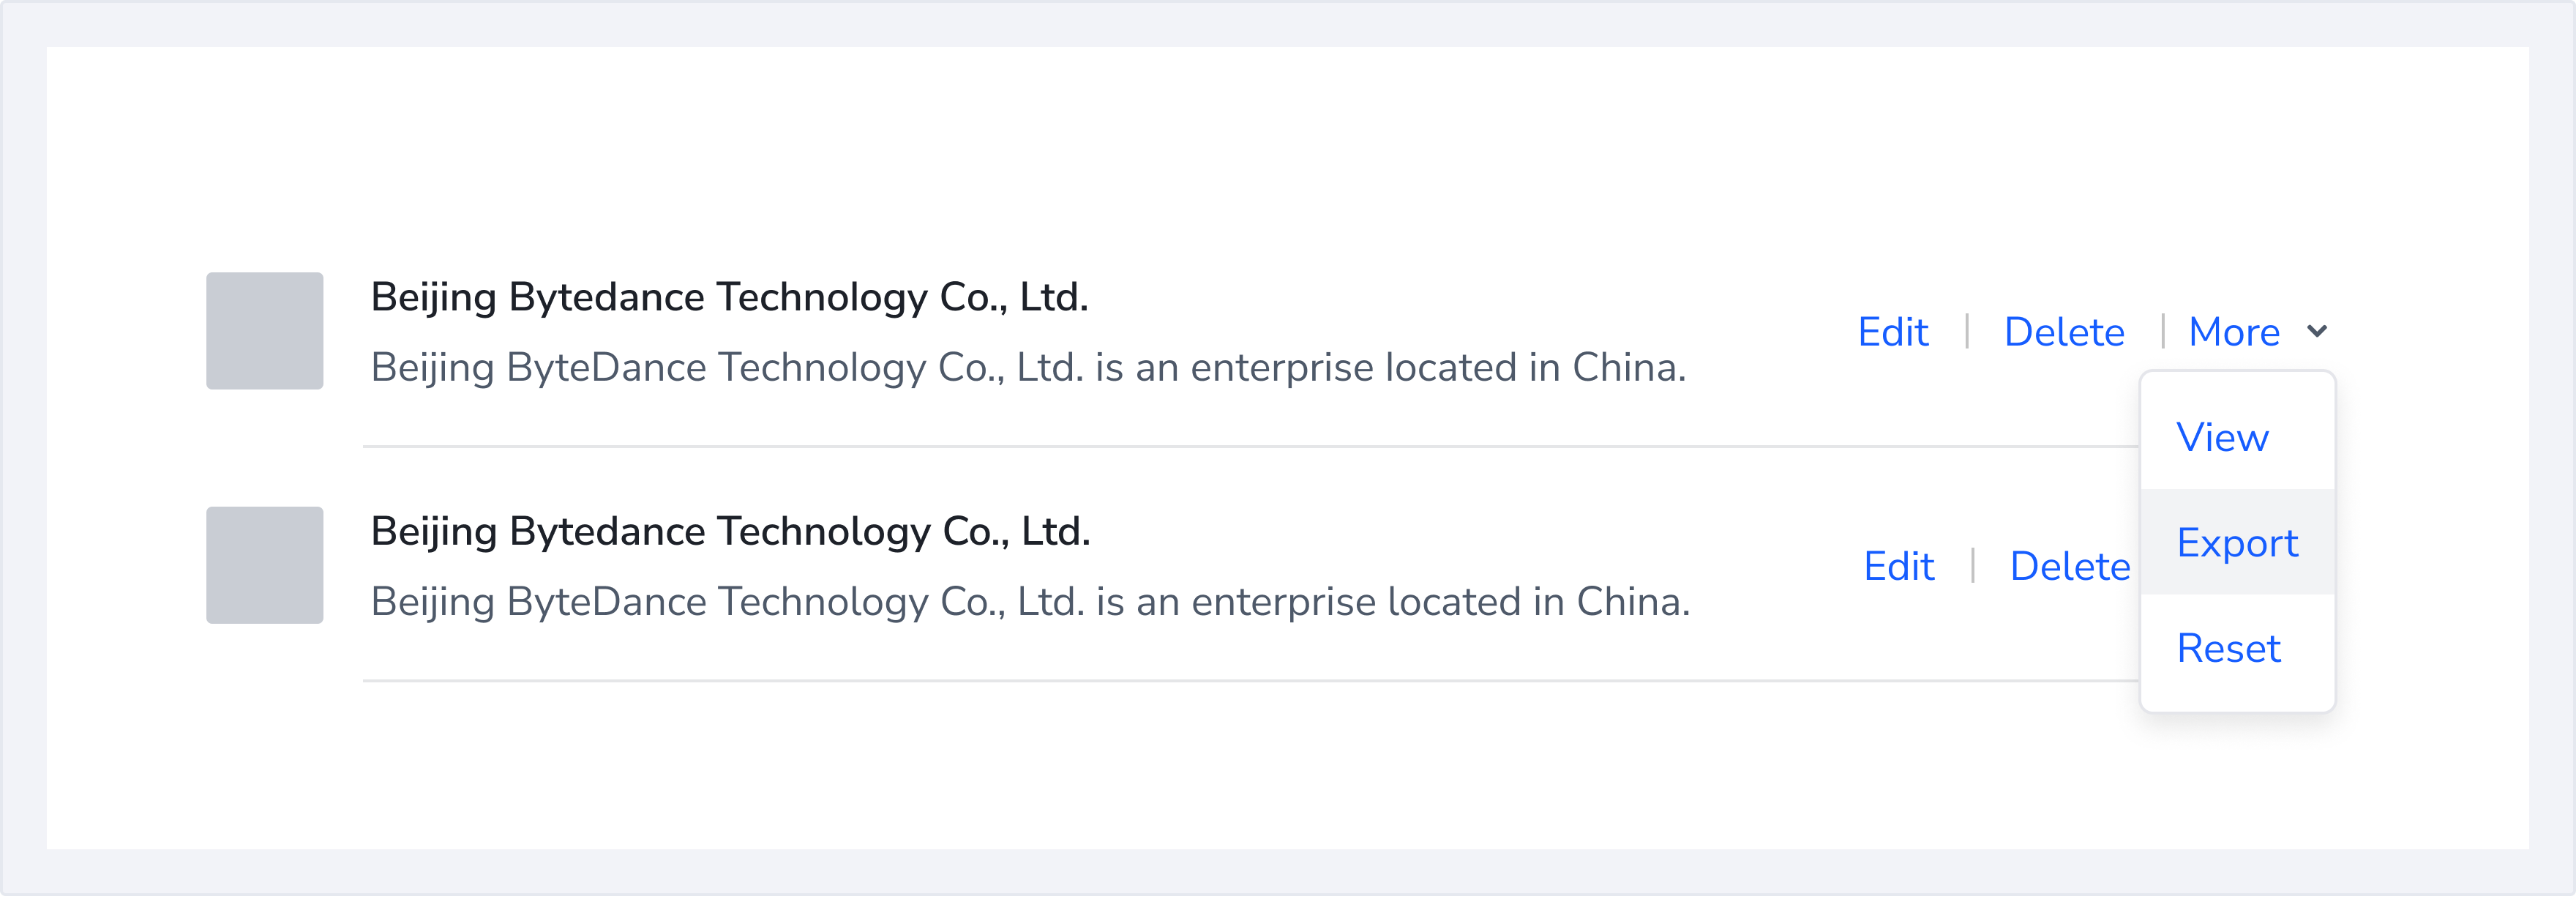
Task: Edit the first Beijing Bytedance list item
Action: click(x=1892, y=332)
